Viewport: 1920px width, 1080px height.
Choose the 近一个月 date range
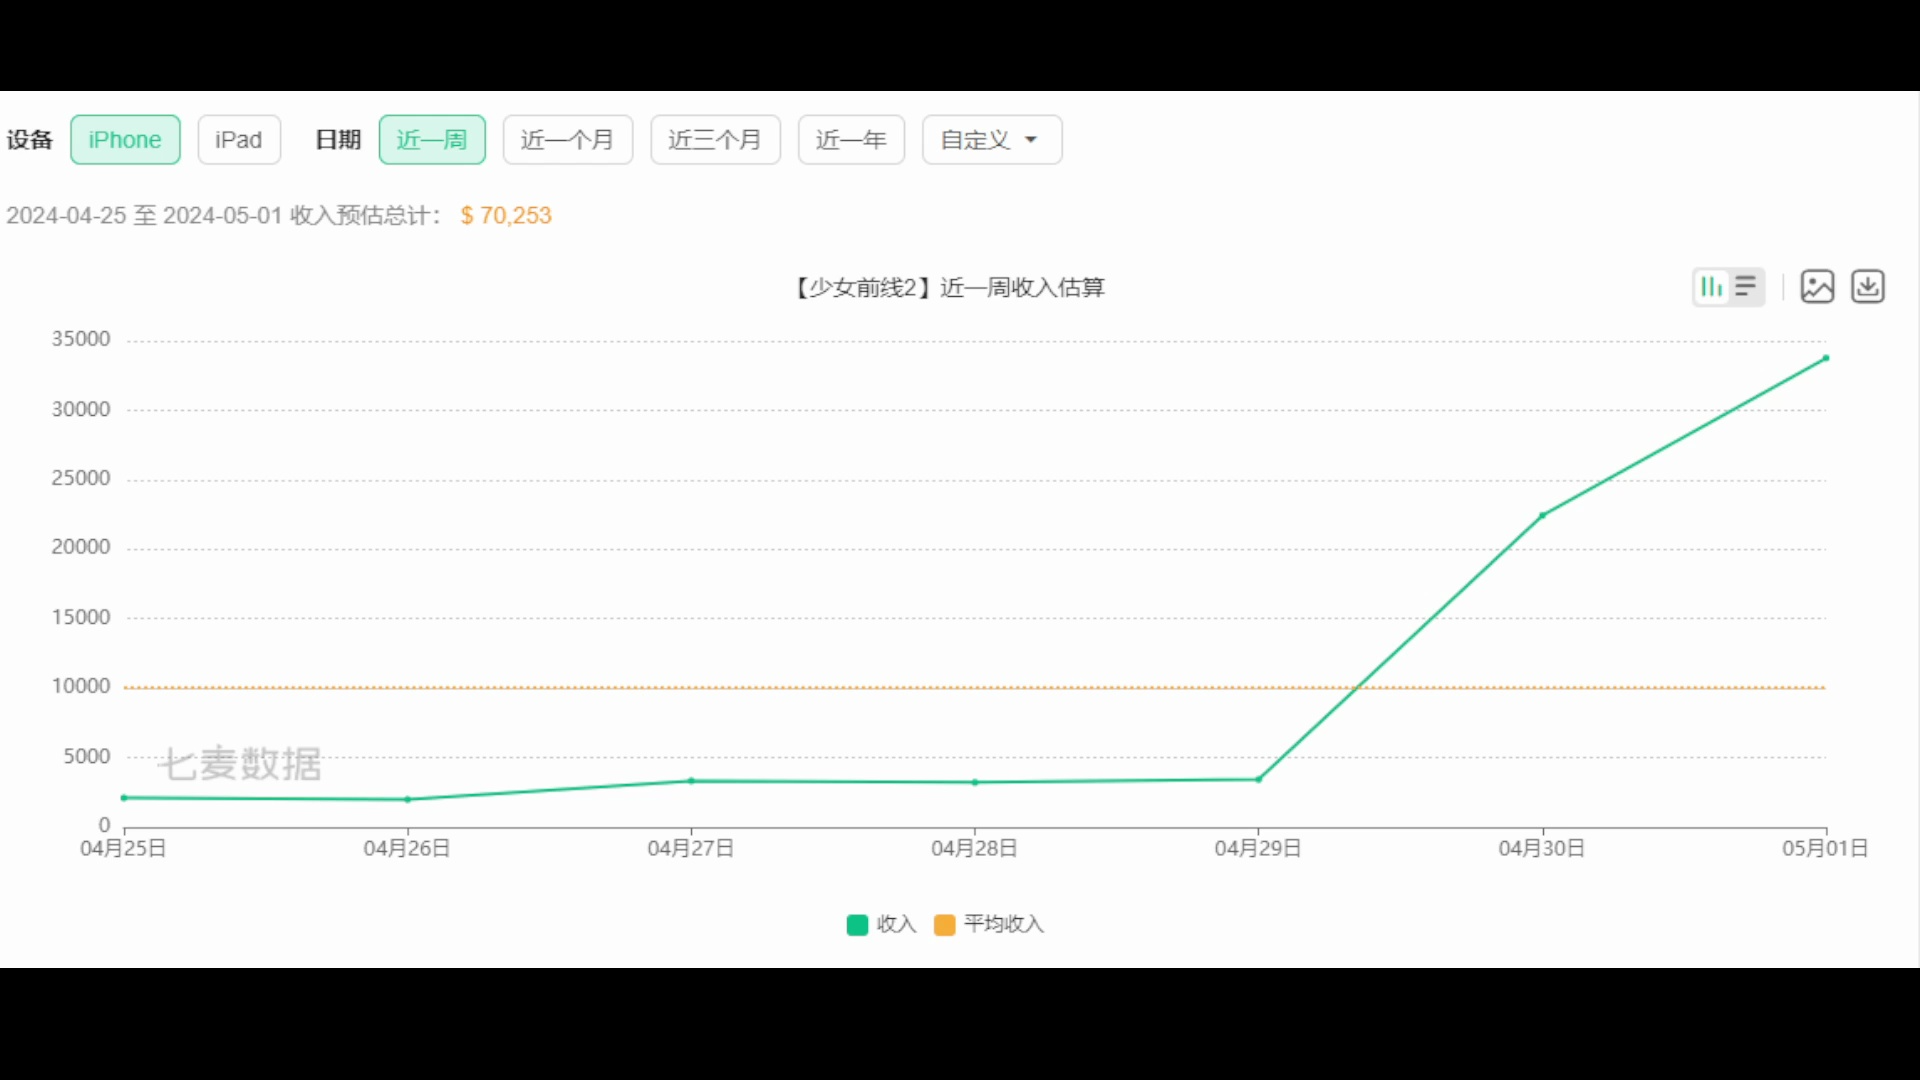pyautogui.click(x=567, y=140)
